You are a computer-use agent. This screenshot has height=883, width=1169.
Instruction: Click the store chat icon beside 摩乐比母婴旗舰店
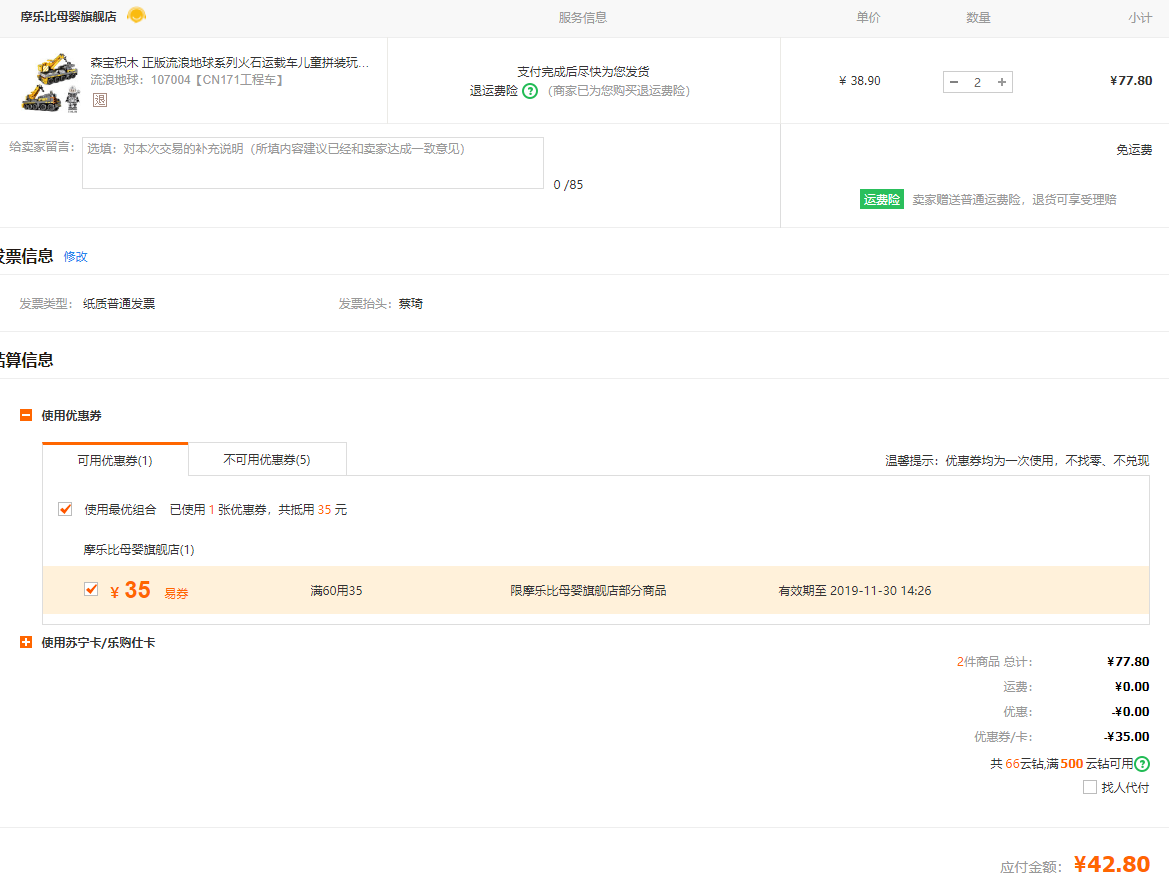(x=136, y=15)
